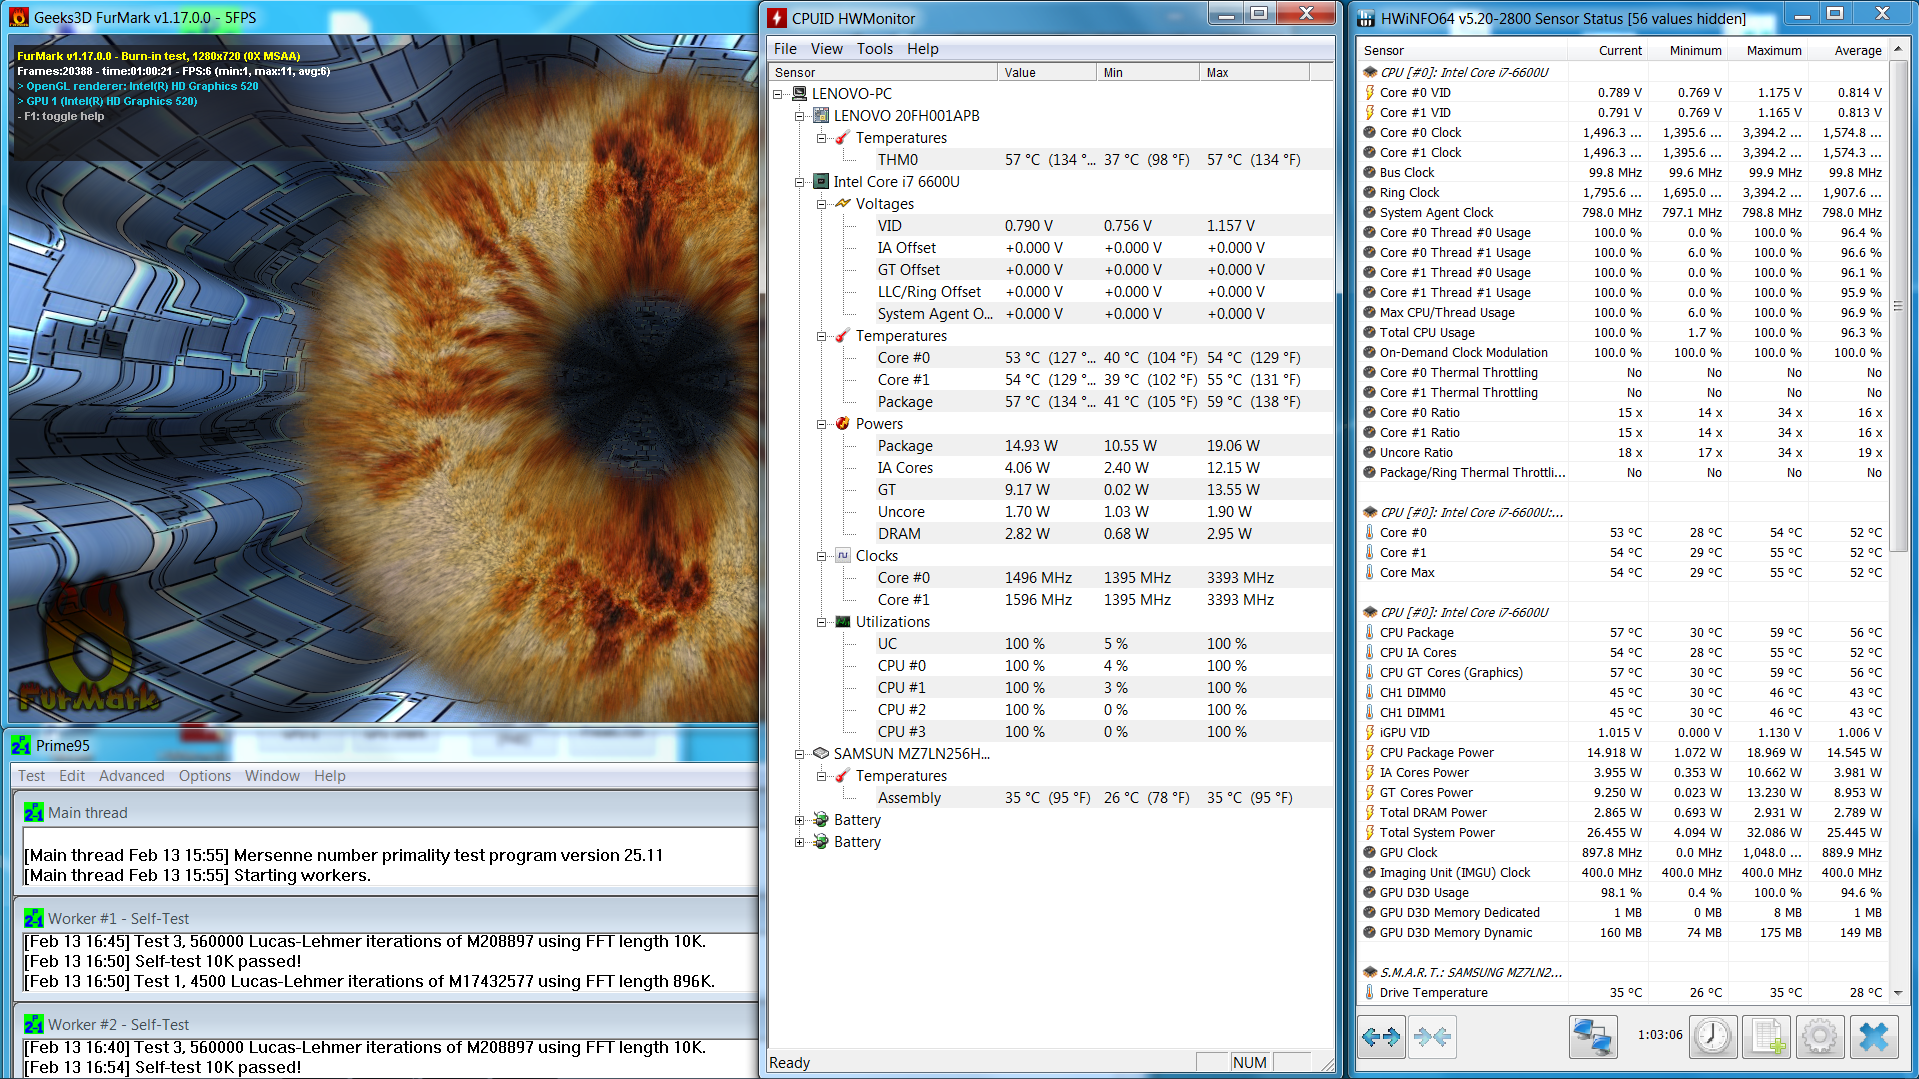This screenshot has height=1079, width=1919.
Task: Select Package power row in HWMonitor
Action: tap(1050, 446)
